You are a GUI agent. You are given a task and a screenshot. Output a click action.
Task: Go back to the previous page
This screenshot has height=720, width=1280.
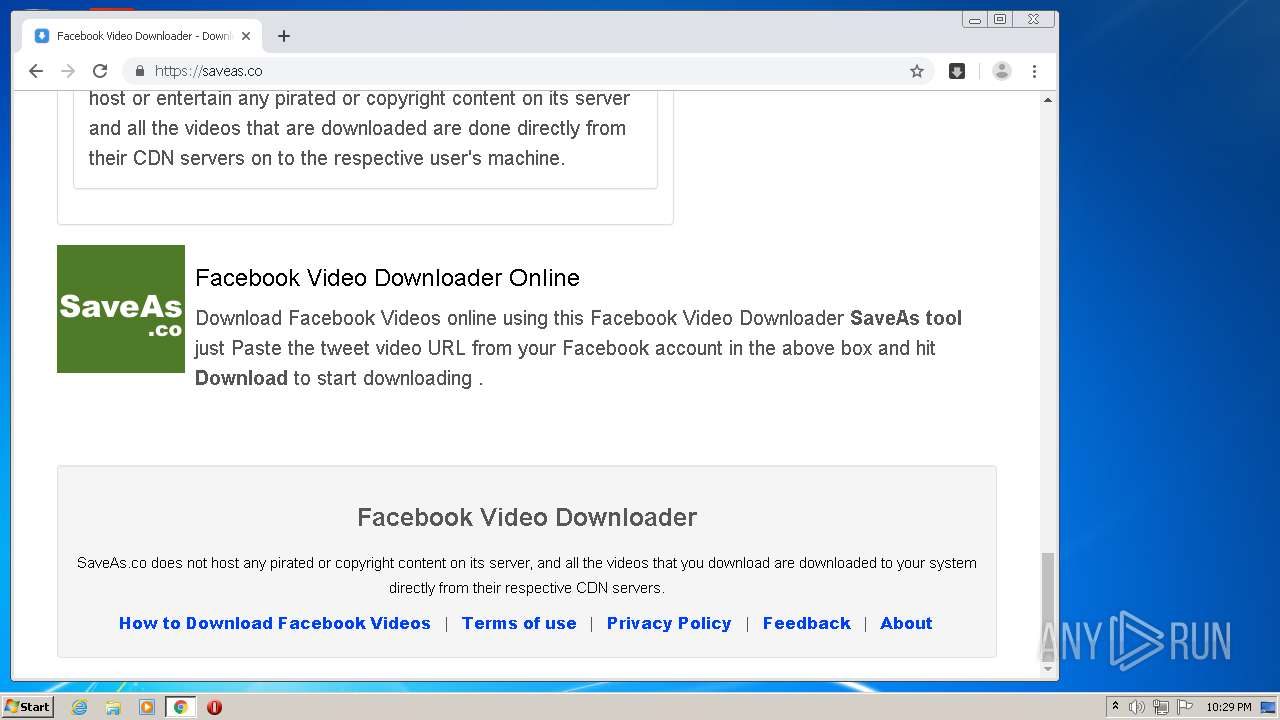click(36, 71)
